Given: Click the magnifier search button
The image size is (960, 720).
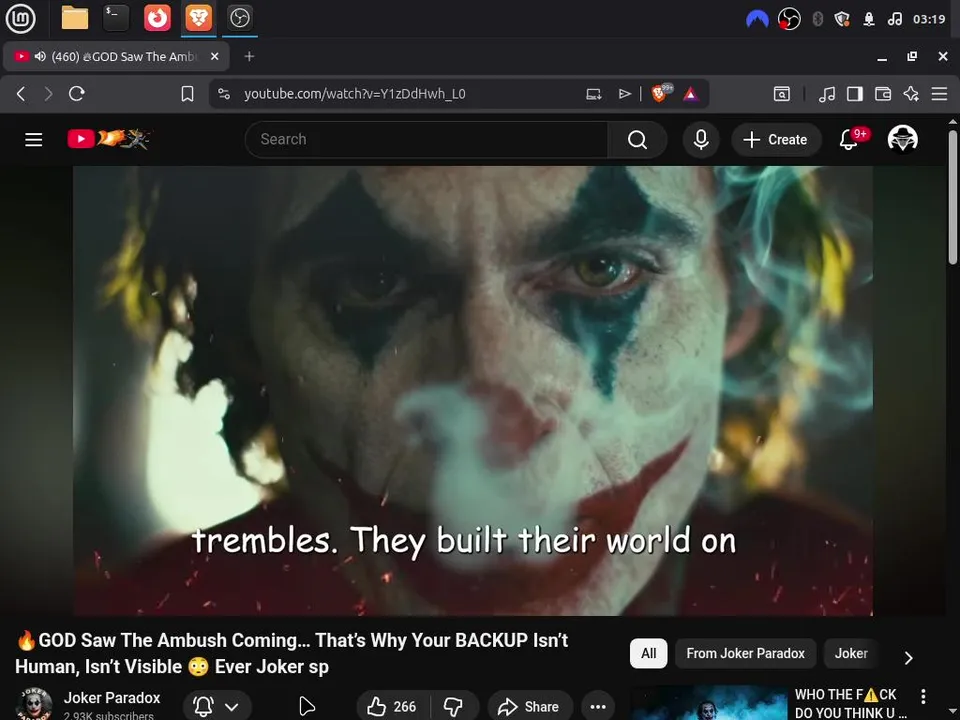Looking at the screenshot, I should (x=637, y=140).
